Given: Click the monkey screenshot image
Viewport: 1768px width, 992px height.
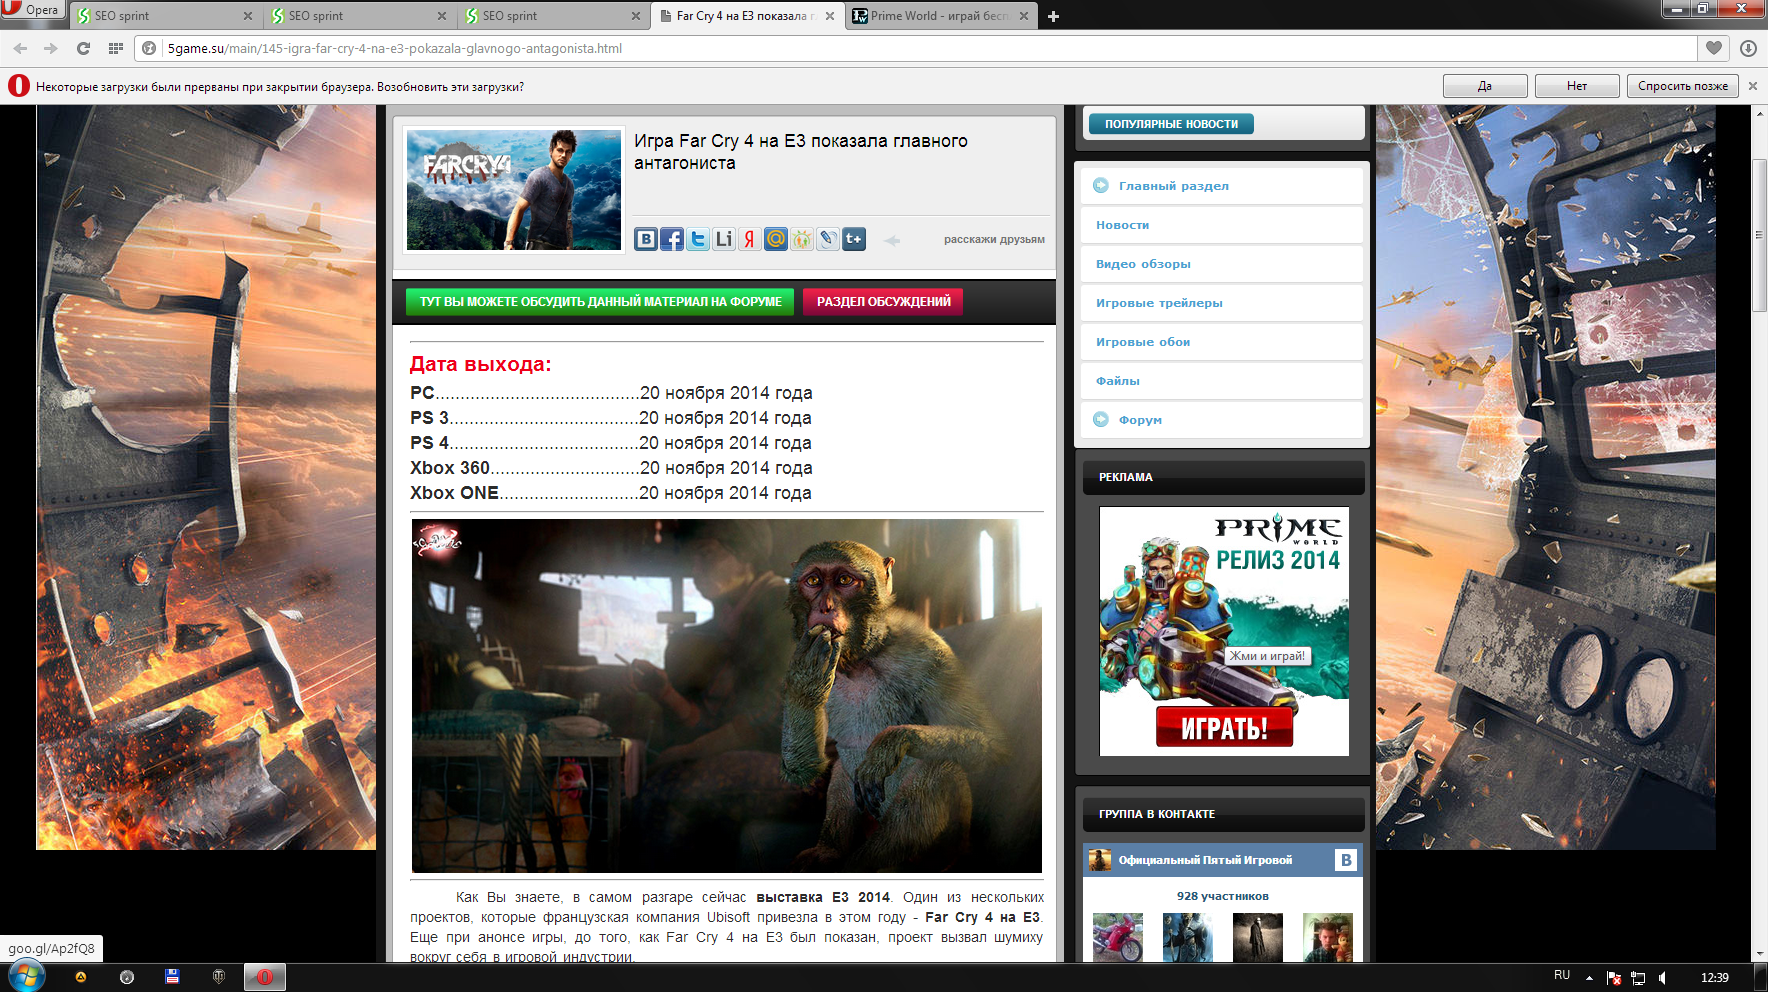Looking at the screenshot, I should tap(727, 696).
